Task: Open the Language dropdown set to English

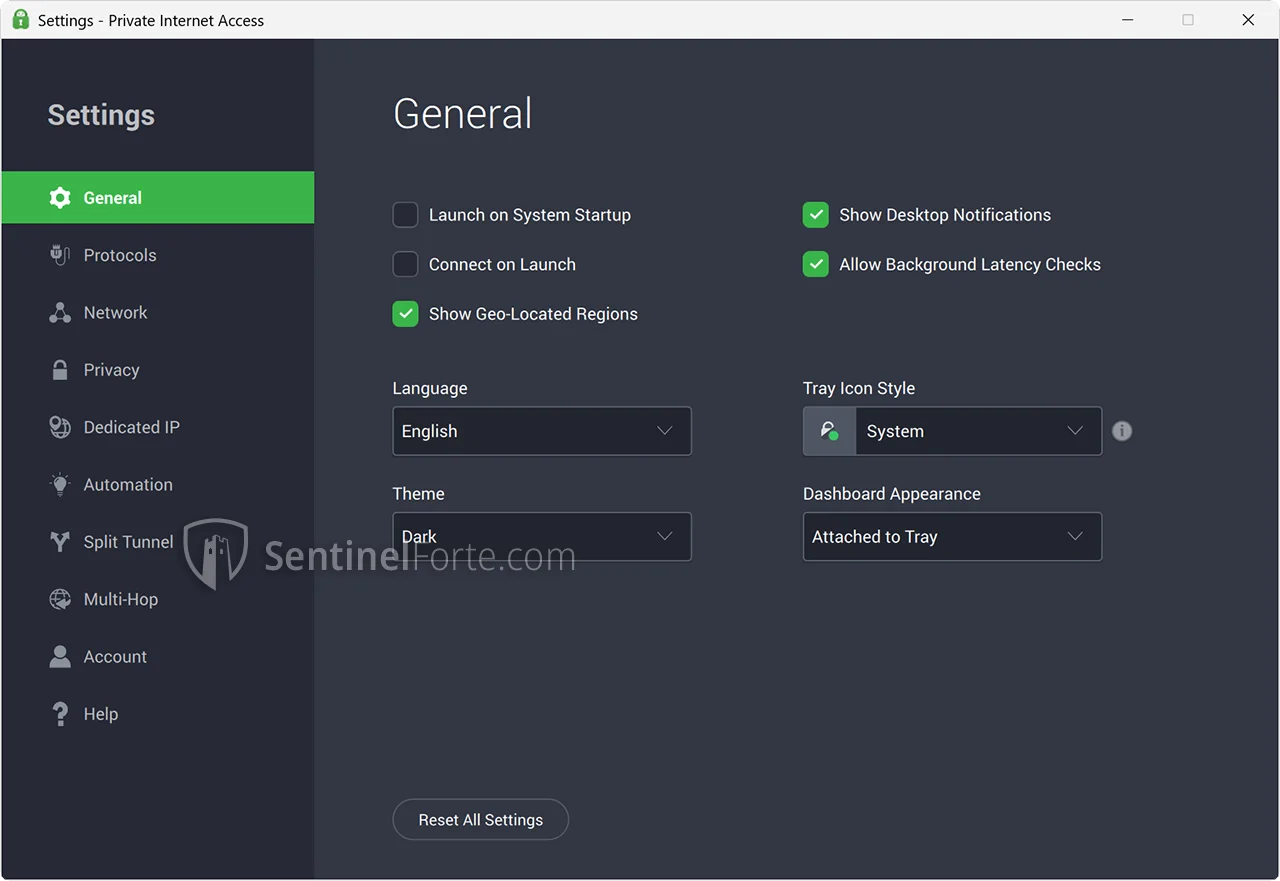Action: click(542, 431)
